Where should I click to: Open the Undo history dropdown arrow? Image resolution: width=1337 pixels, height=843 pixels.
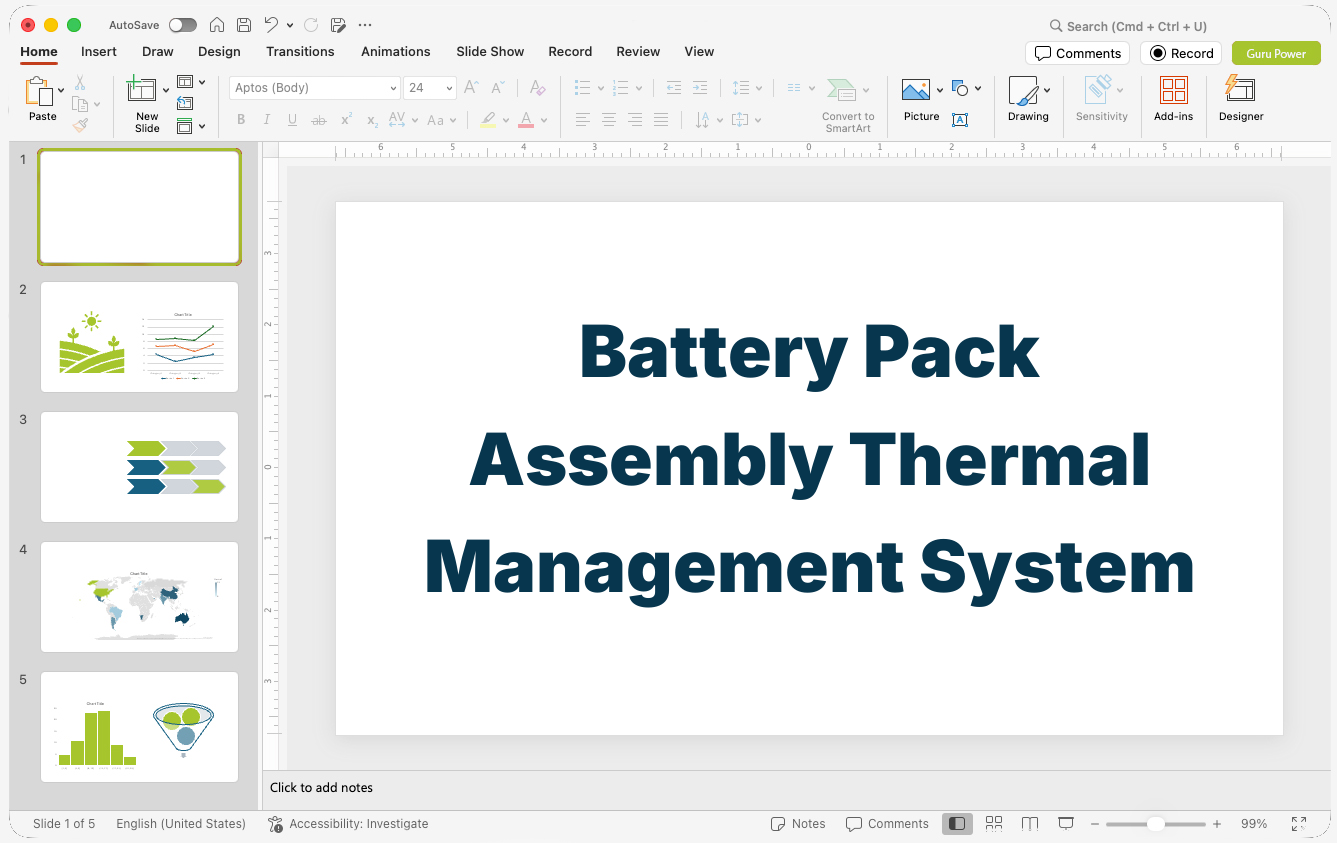(x=290, y=25)
